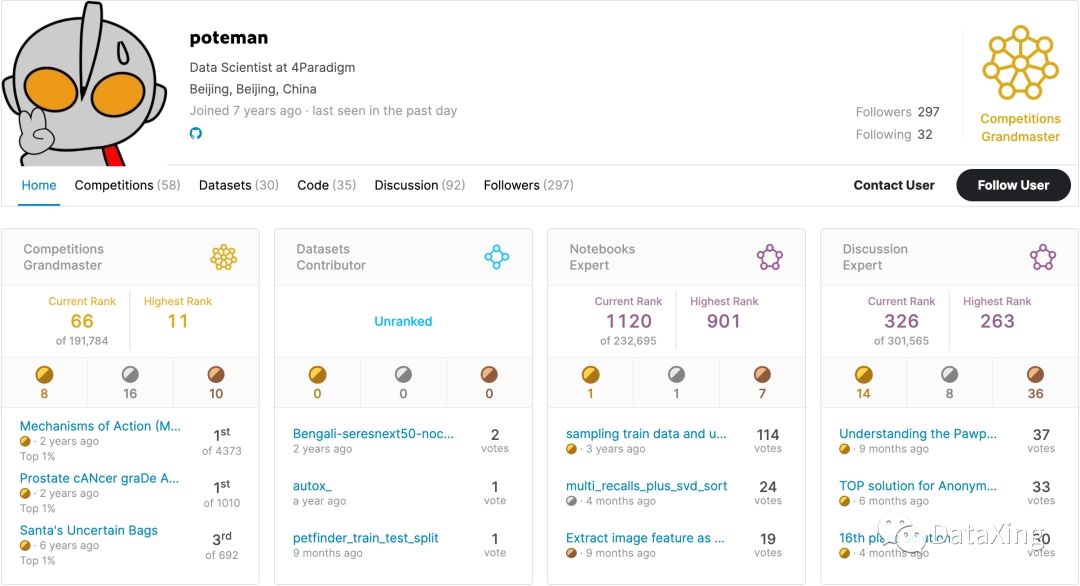Click the Follow User button
This screenshot has width=1080, height=586.
click(x=1013, y=185)
